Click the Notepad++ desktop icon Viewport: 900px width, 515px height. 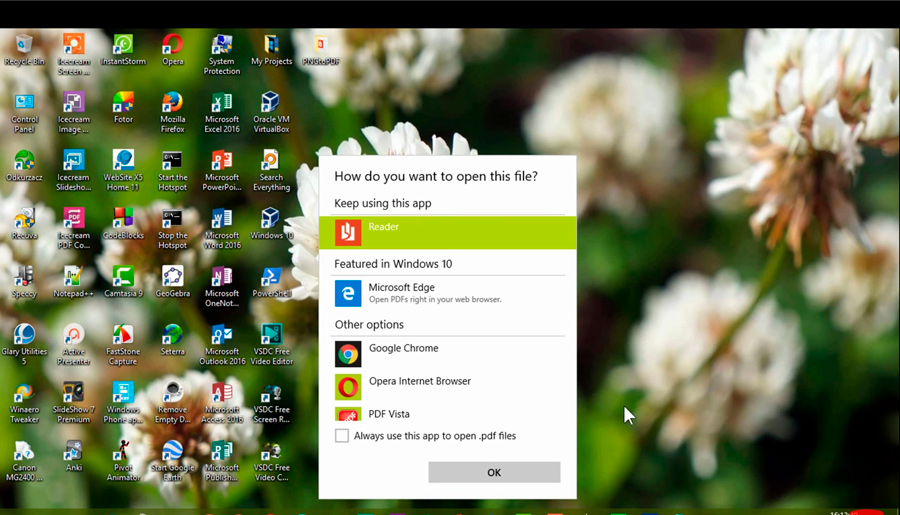[x=73, y=282]
